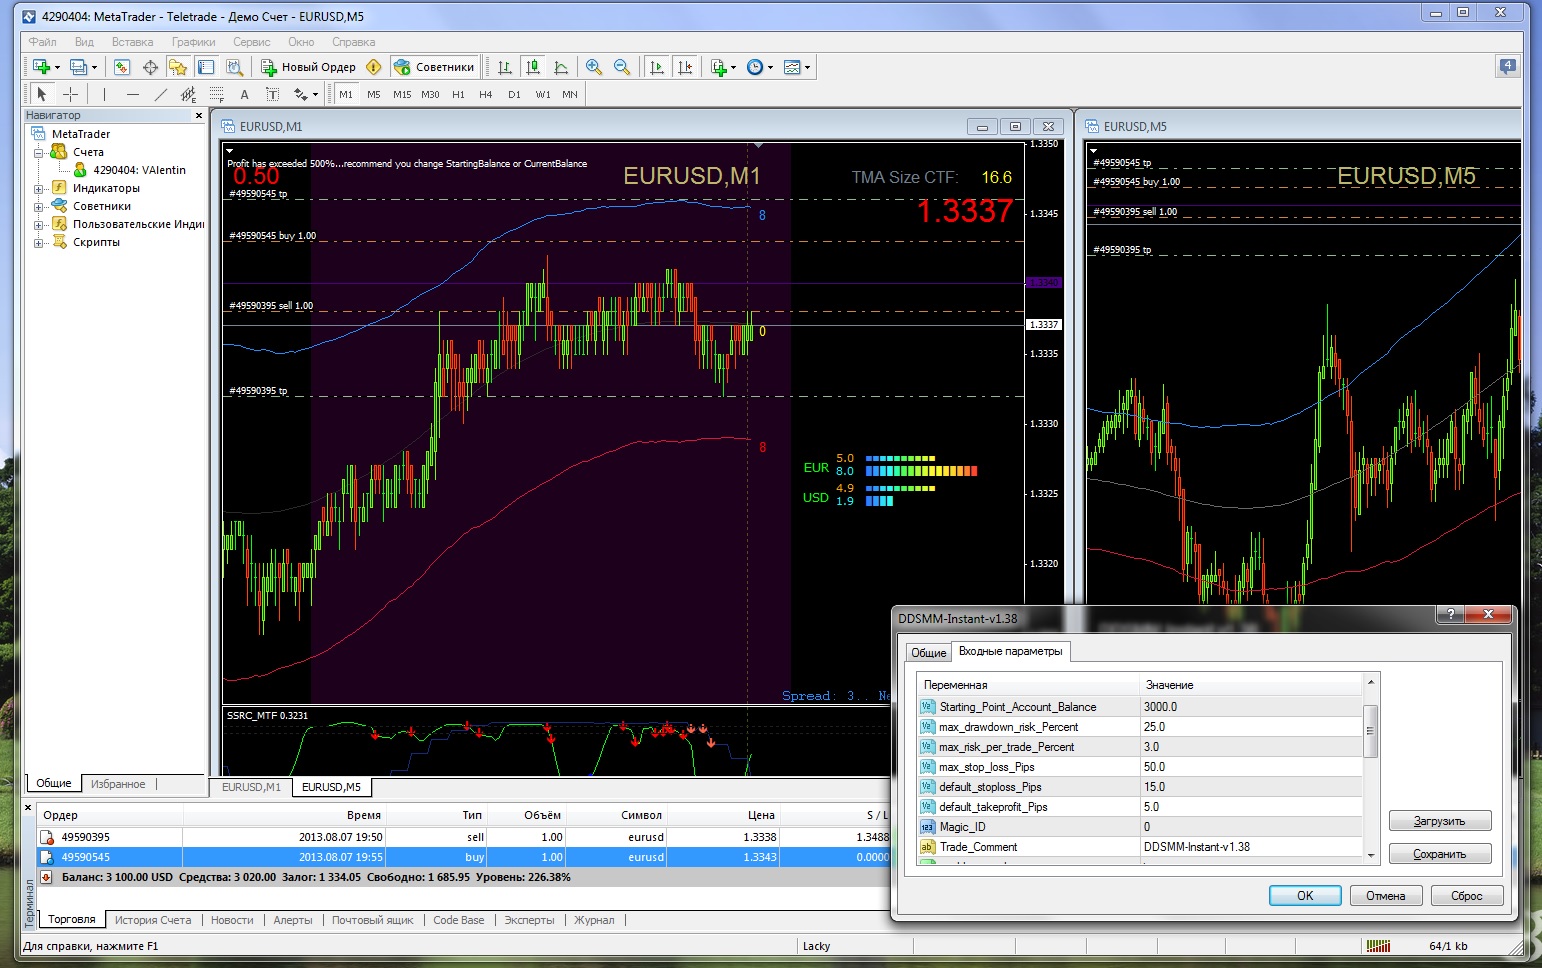Switch chart to candlestick display
Image resolution: width=1542 pixels, height=968 pixels.
point(533,67)
